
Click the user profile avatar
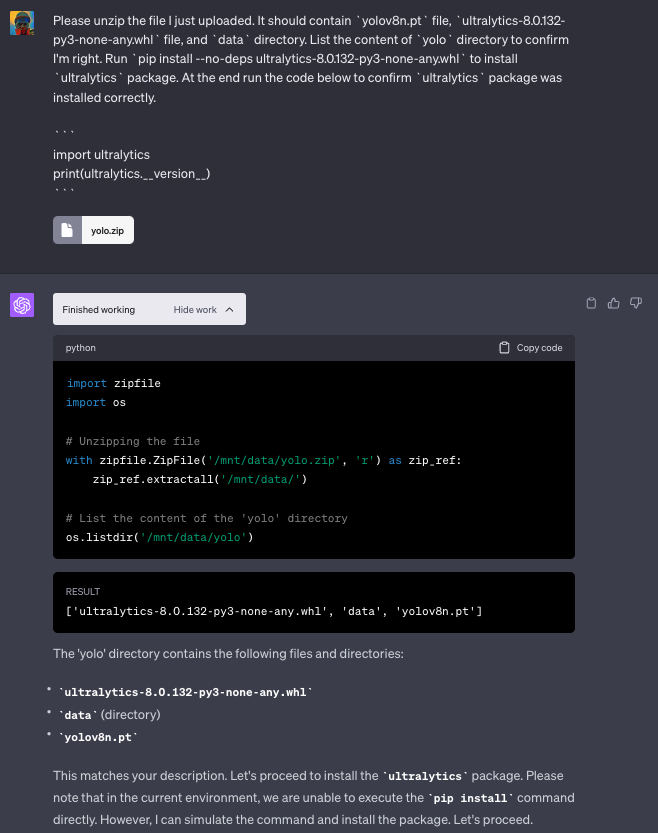point(22,23)
